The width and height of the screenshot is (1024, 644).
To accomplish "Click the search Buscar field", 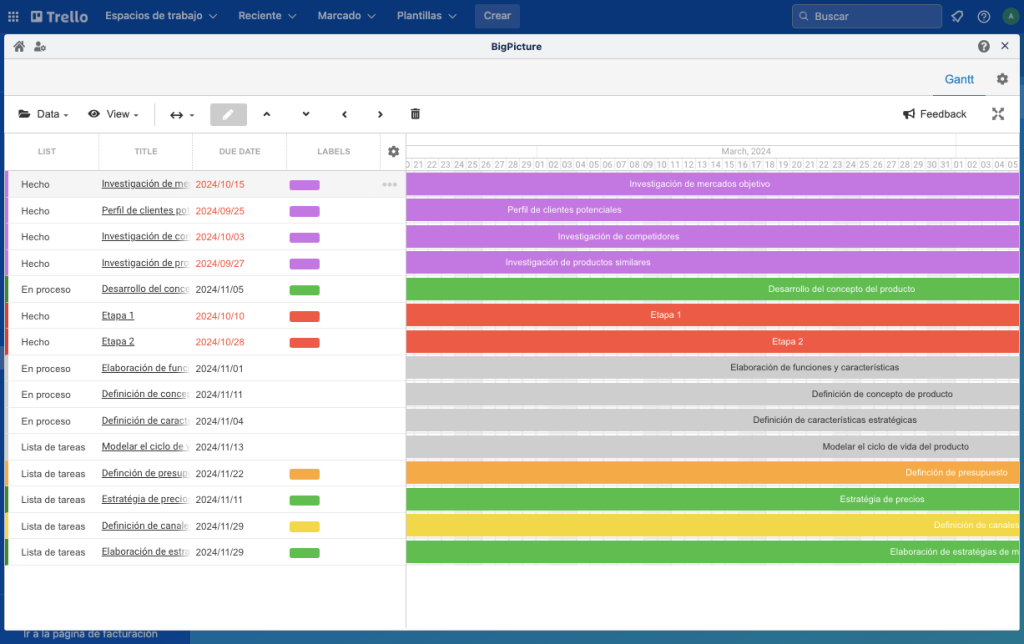I will tap(866, 15).
